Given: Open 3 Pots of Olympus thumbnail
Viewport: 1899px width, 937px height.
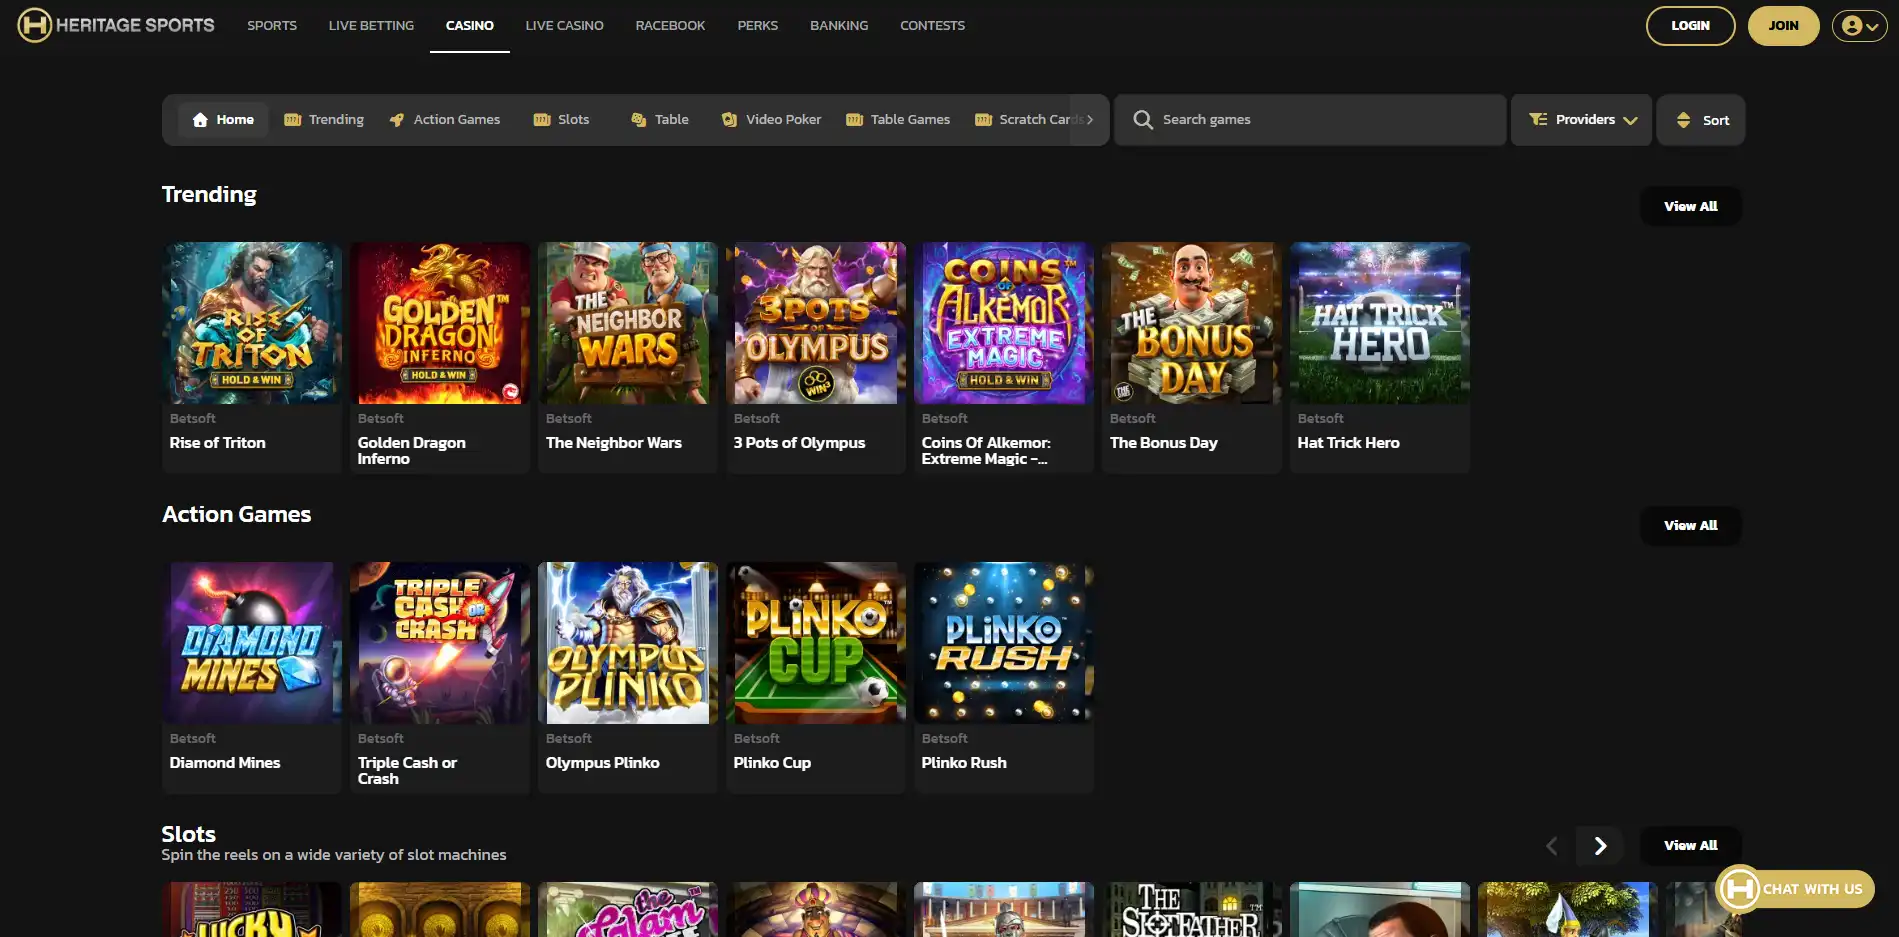Looking at the screenshot, I should coord(816,323).
